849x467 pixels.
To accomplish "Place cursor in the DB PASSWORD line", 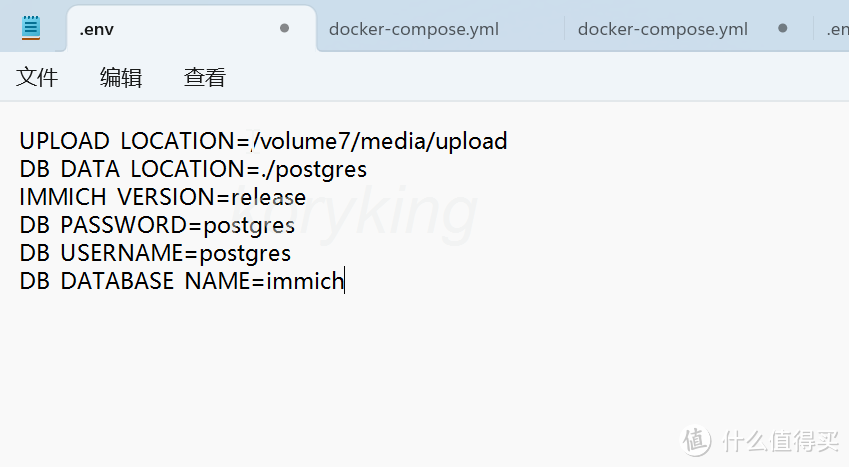I will pos(157,225).
